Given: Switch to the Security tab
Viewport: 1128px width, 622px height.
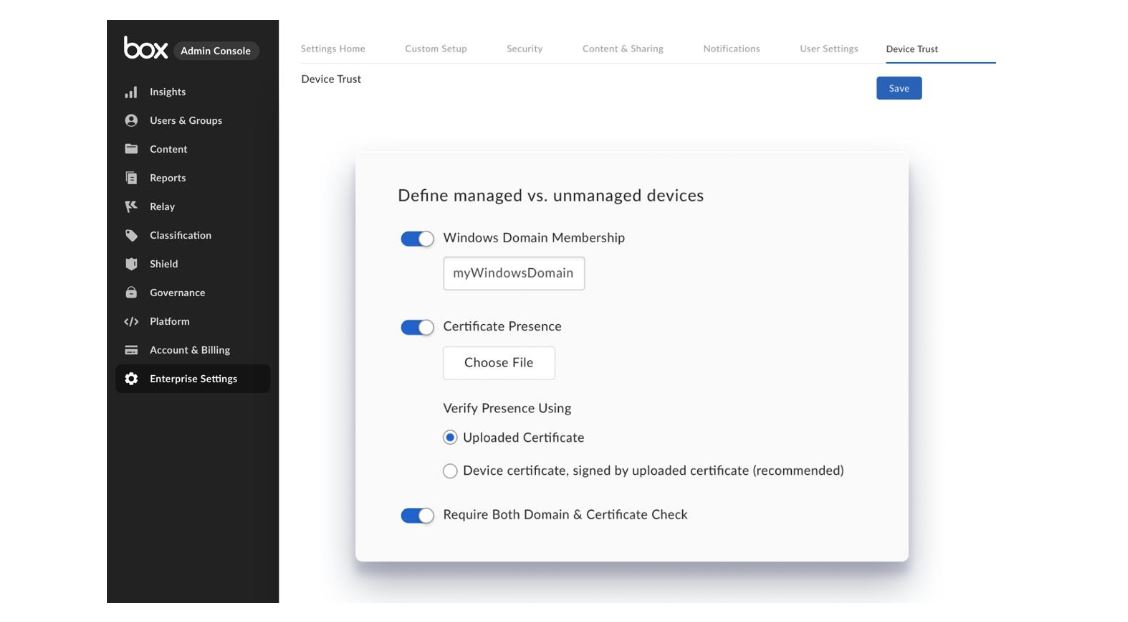Looking at the screenshot, I should point(524,49).
